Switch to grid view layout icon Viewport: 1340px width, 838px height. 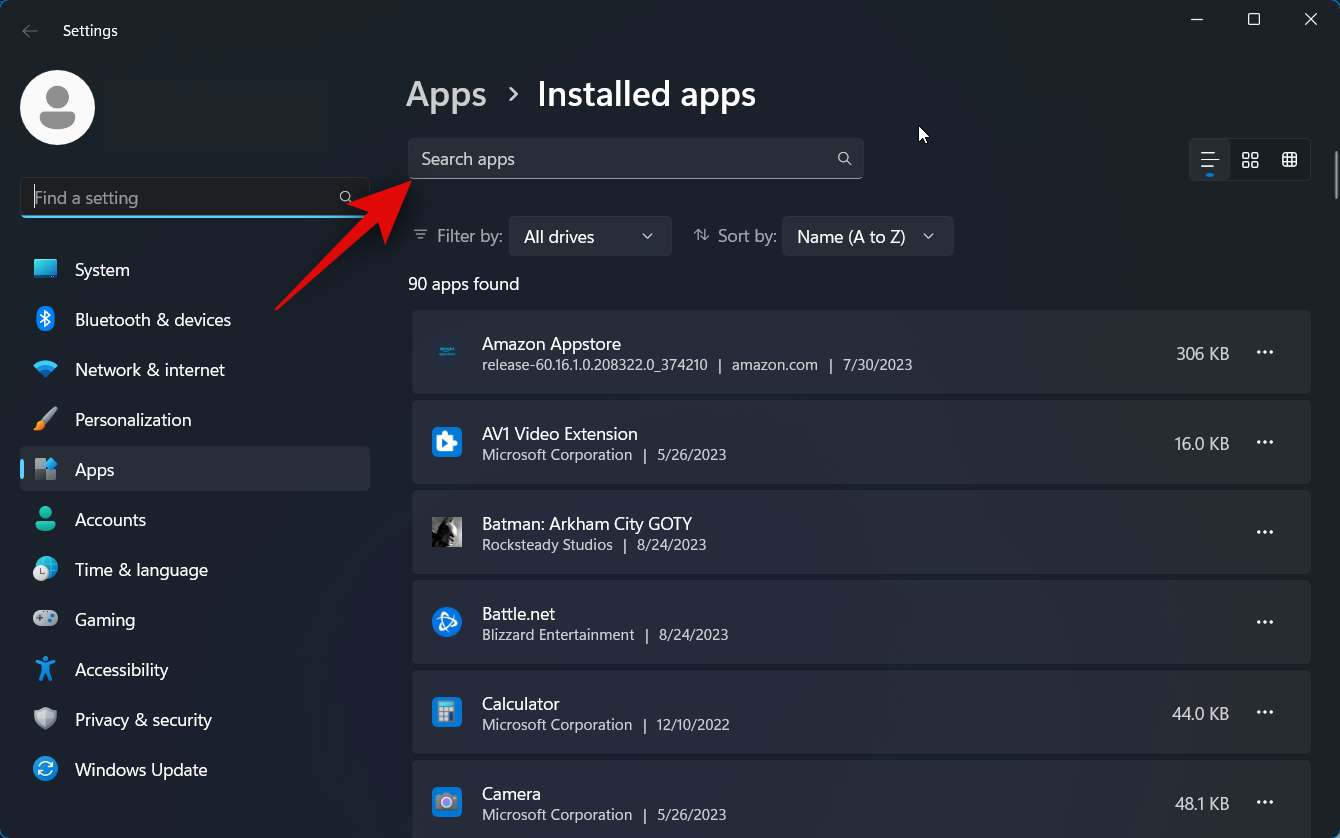tap(1249, 160)
